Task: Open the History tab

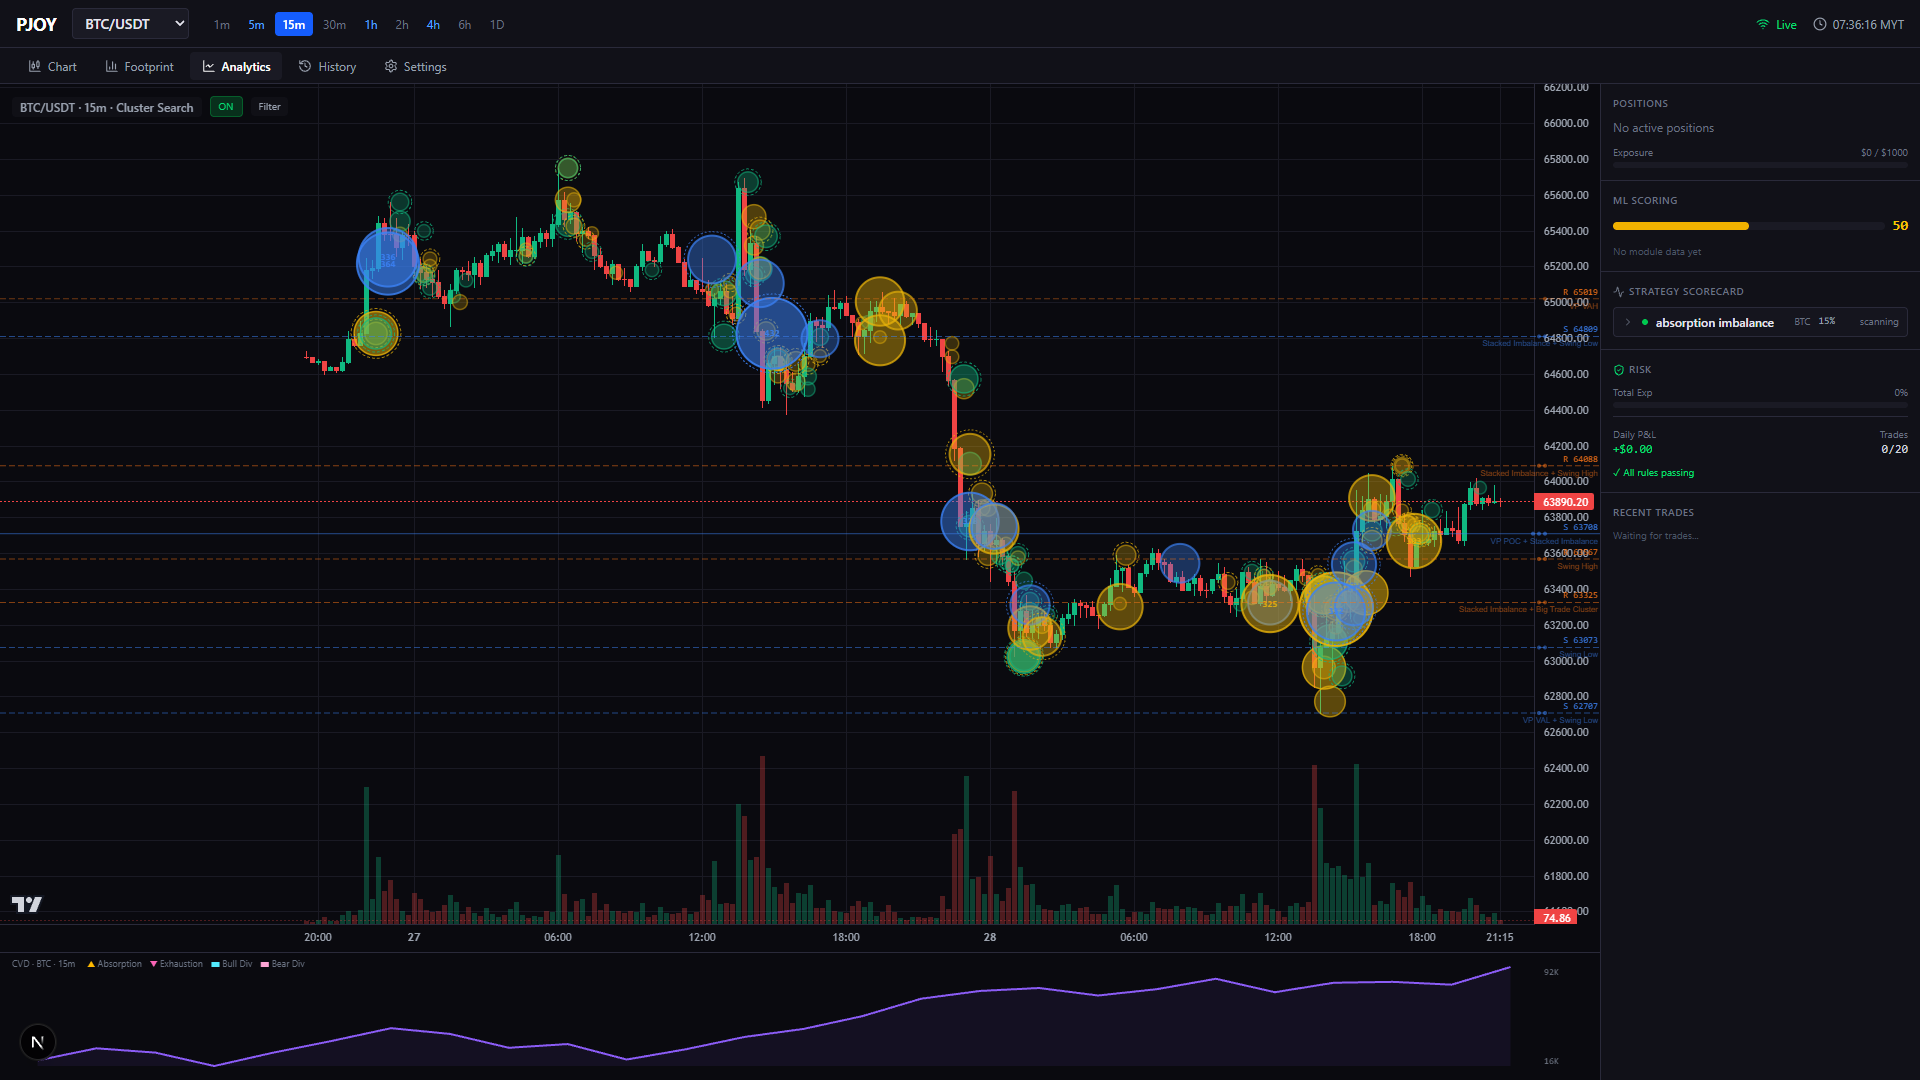Action: click(x=328, y=67)
